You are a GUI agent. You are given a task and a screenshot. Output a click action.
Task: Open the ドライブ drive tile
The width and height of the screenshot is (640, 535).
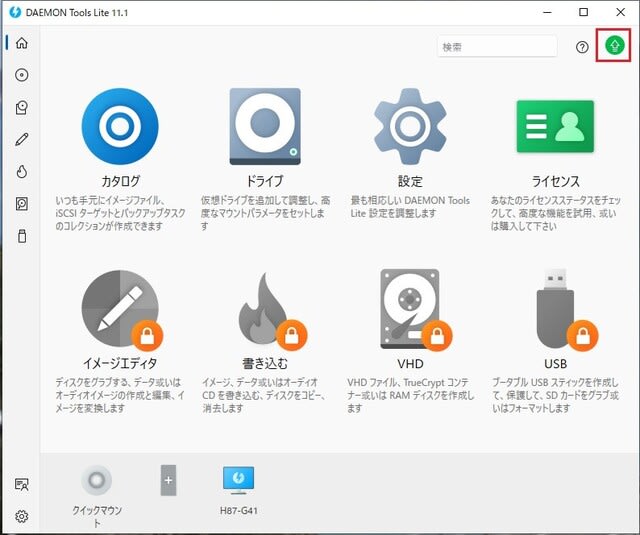click(265, 127)
